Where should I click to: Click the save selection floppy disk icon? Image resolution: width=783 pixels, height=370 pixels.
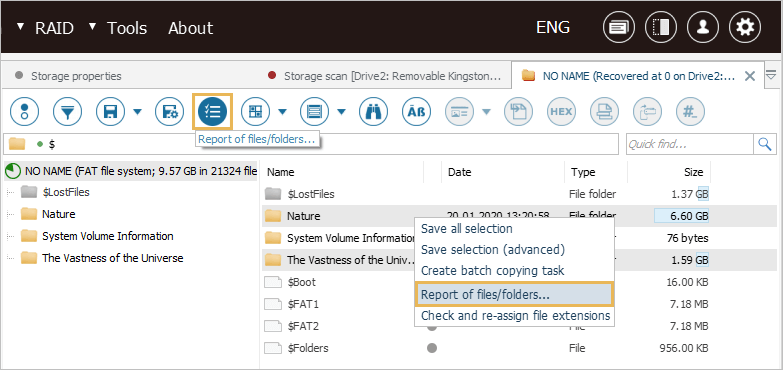[110, 111]
